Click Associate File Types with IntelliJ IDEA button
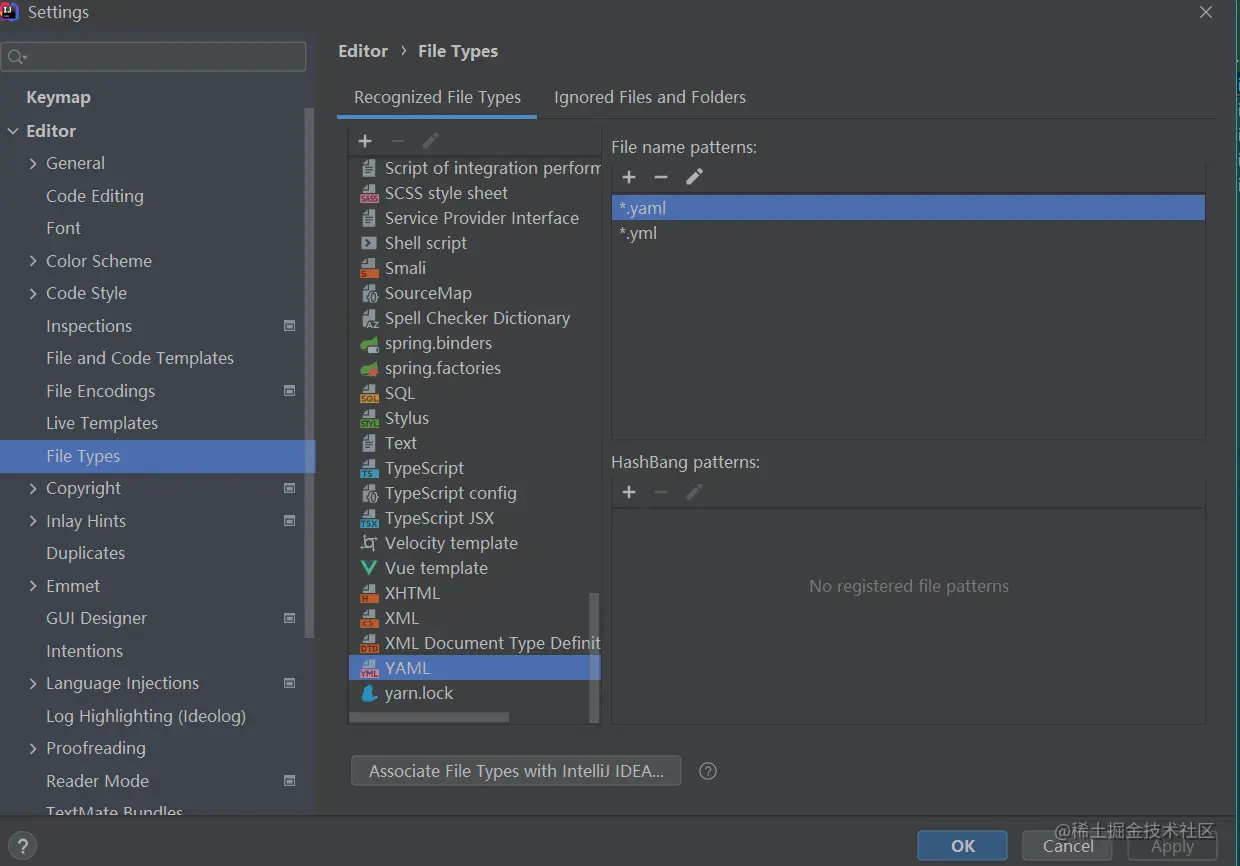1240x866 pixels. 516,771
